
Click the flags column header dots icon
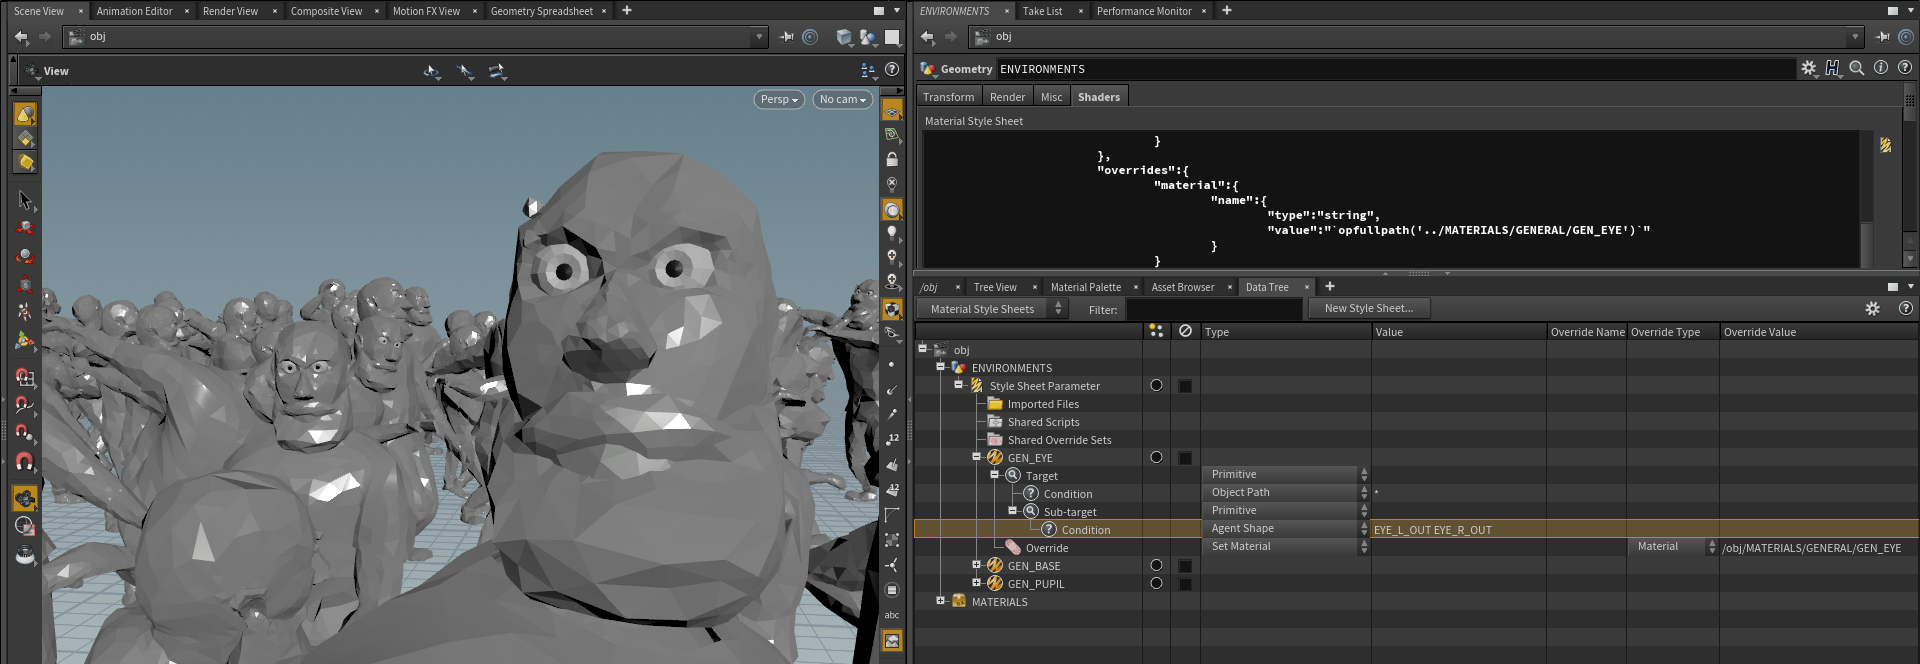pos(1156,331)
